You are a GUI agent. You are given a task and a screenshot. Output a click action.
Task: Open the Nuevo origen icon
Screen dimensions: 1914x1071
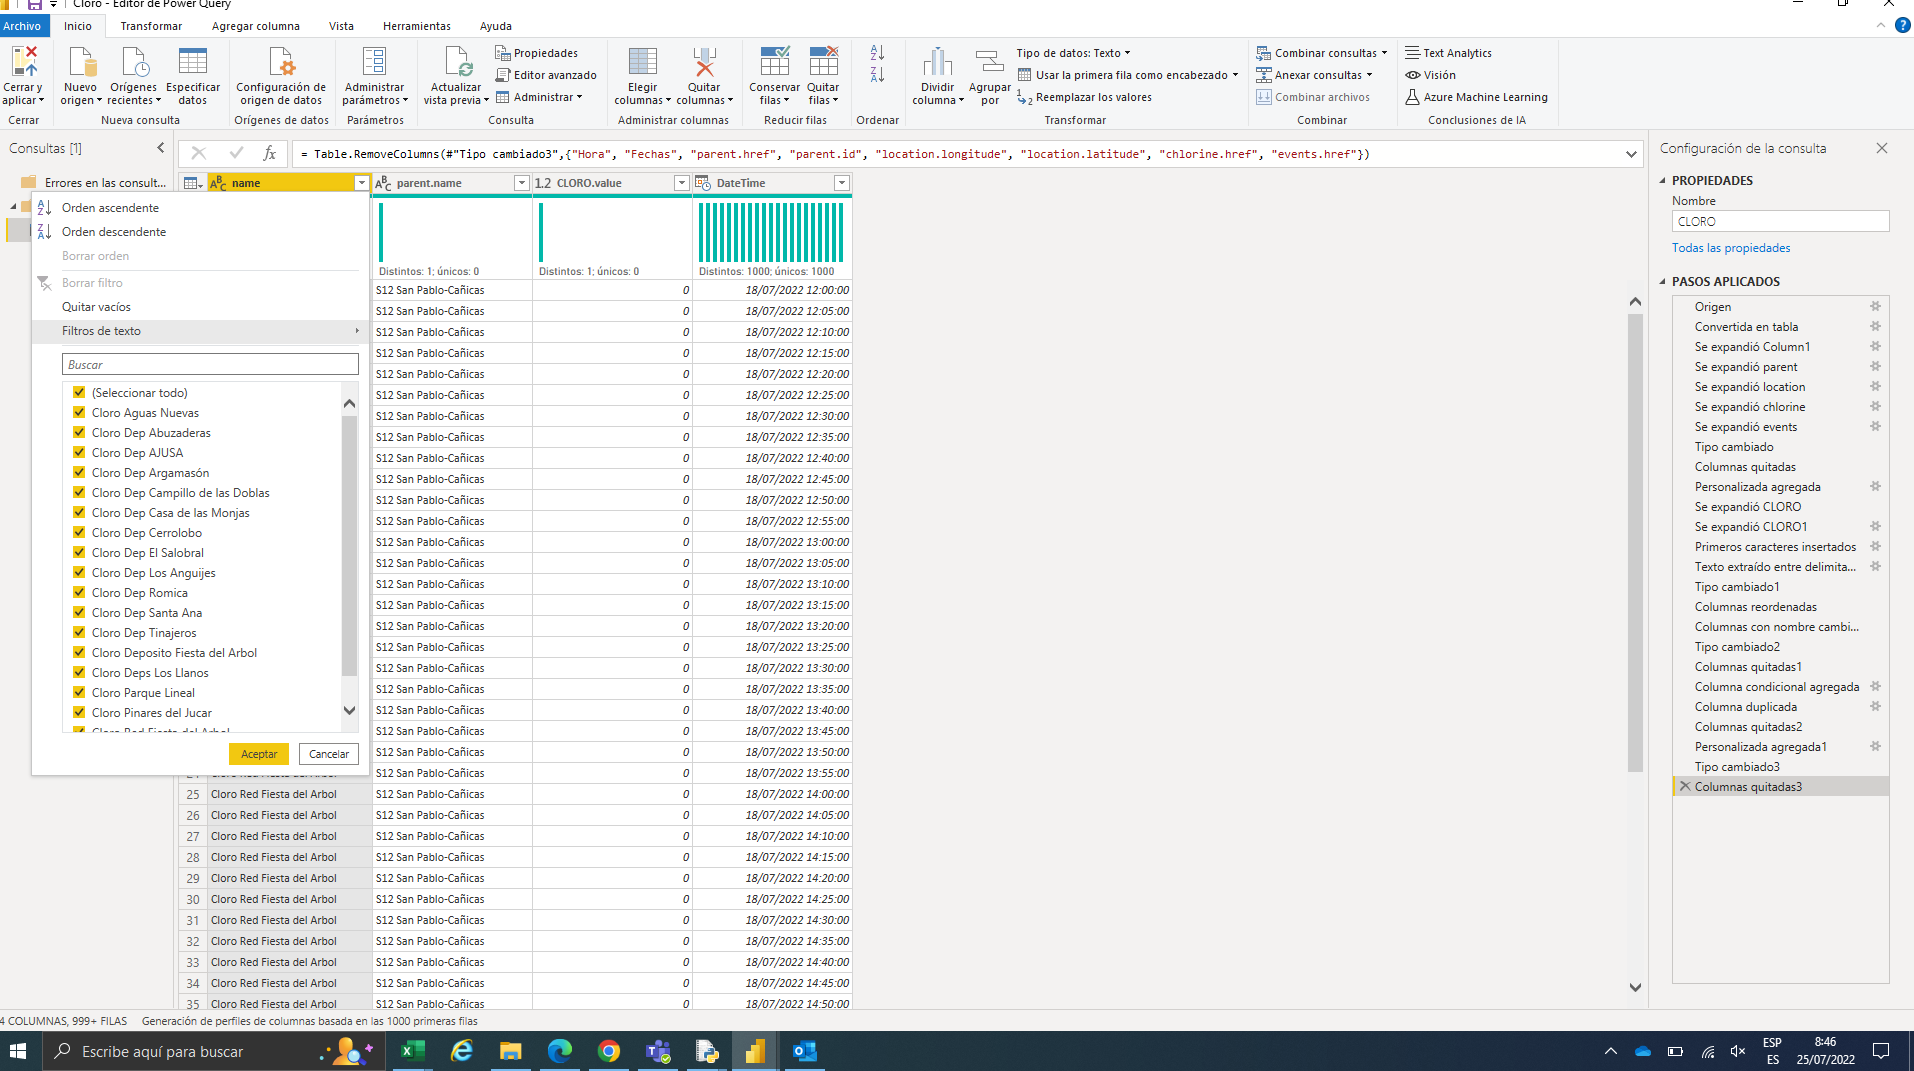[x=81, y=62]
